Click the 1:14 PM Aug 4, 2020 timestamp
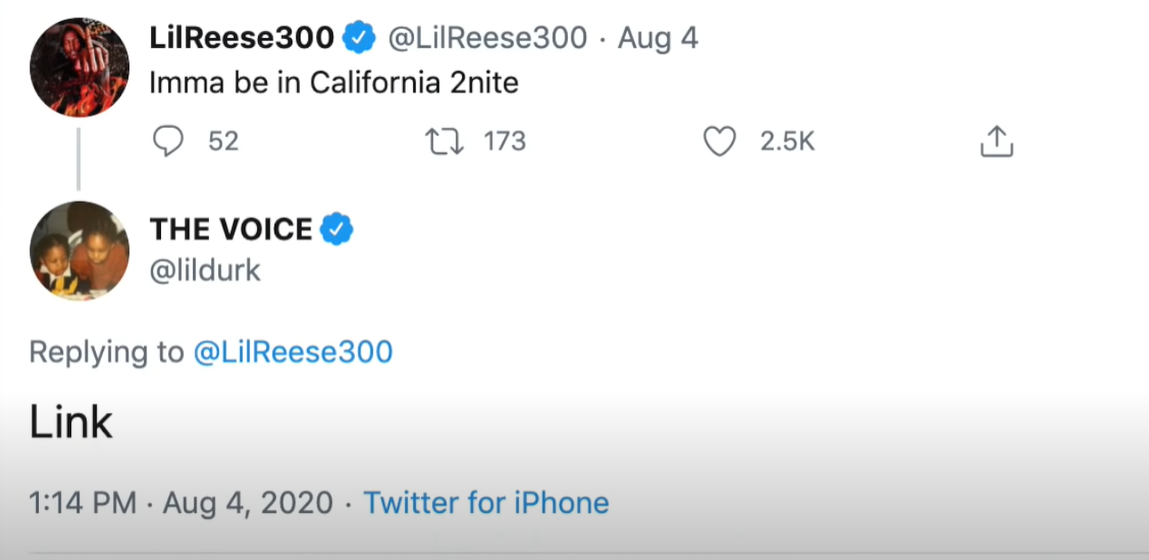The height and width of the screenshot is (560, 1149). click(x=181, y=502)
